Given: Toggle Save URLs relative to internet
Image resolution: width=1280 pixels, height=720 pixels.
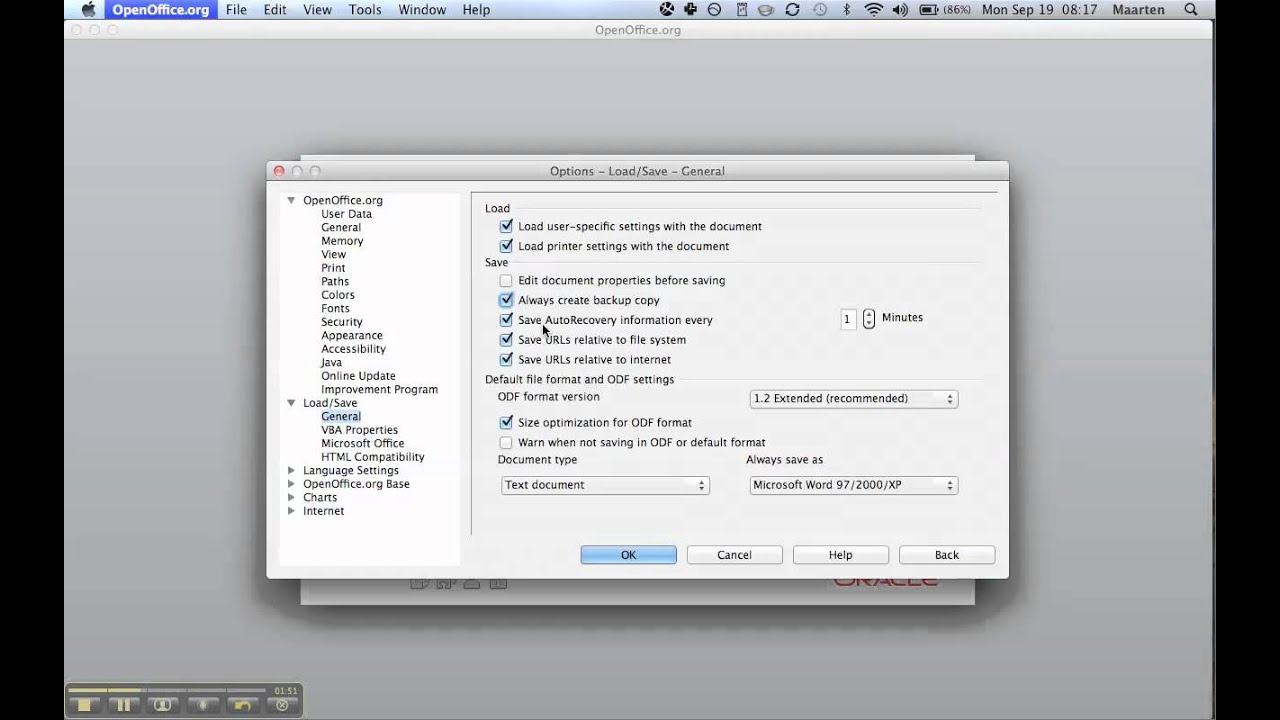Looking at the screenshot, I should point(506,359).
